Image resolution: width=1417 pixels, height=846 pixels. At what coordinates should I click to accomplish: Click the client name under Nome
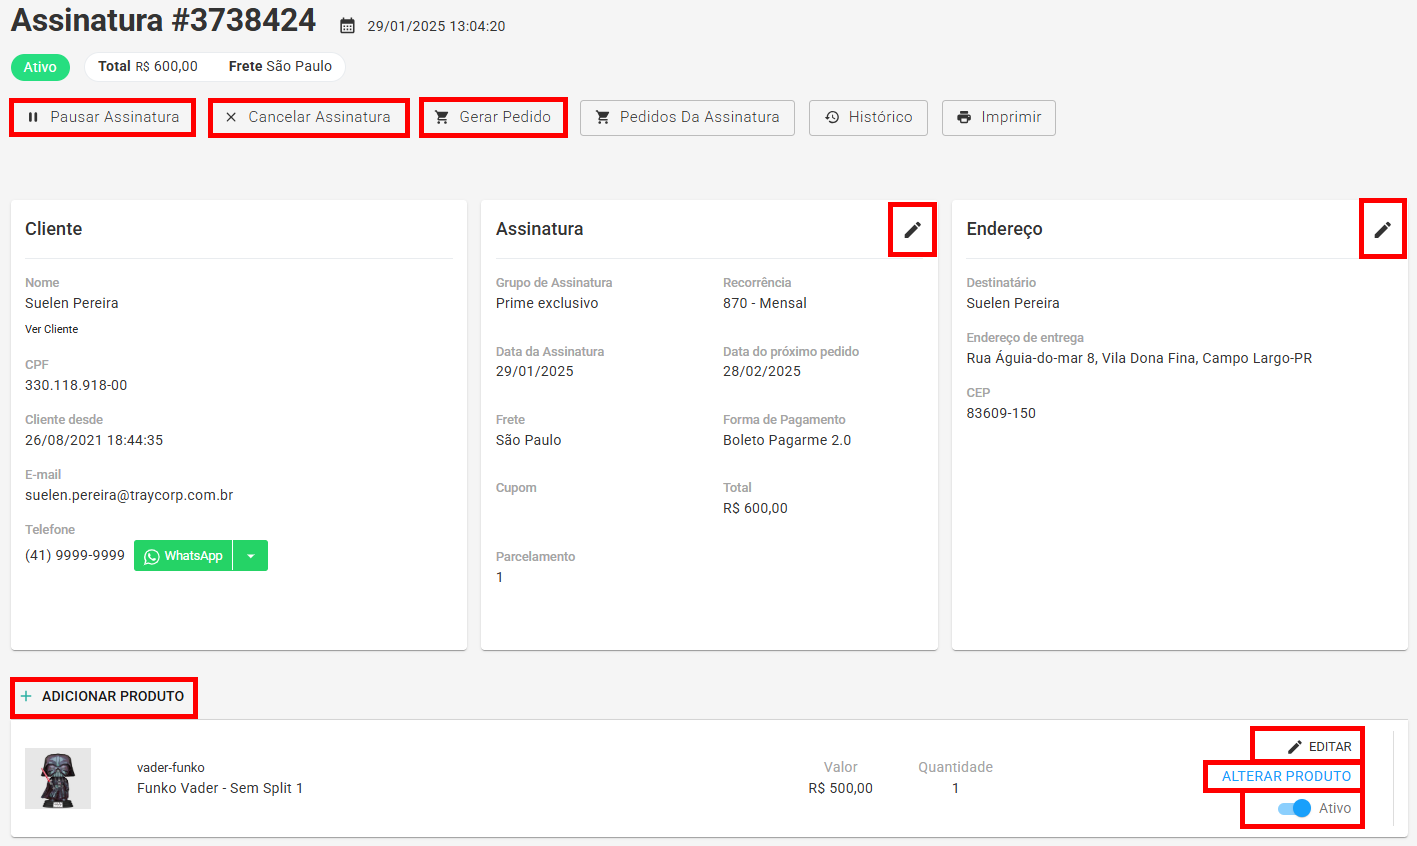(x=72, y=303)
